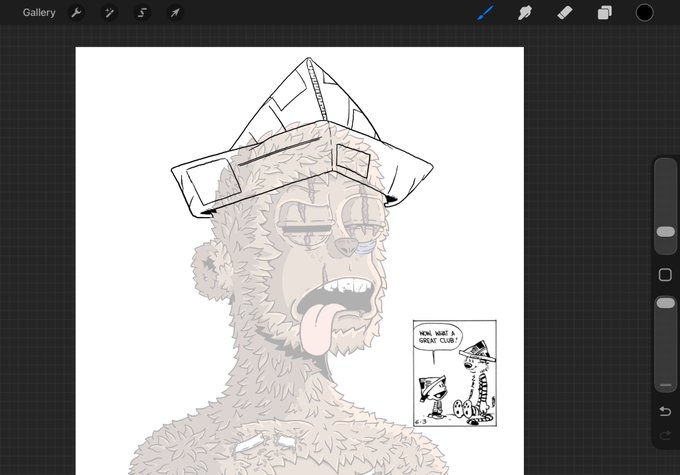Open the Adjustments magic wand menu

click(109, 13)
